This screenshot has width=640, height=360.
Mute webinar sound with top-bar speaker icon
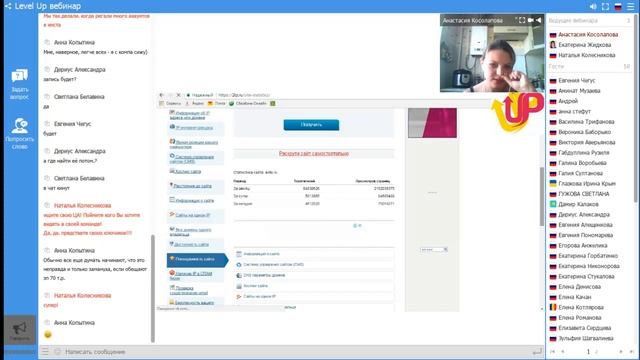click(593, 7)
